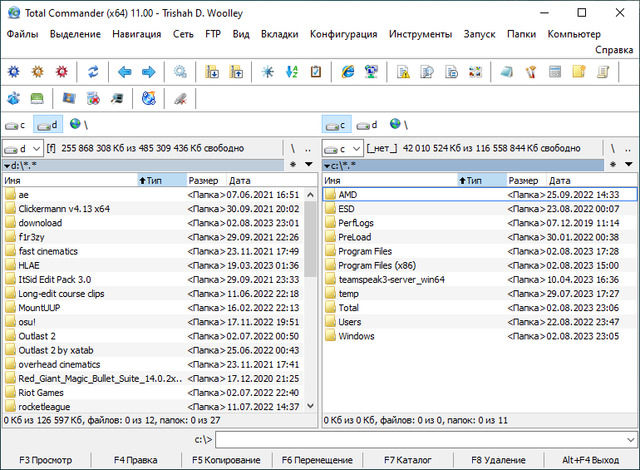Select the Program Files (x86) folder

[x=378, y=266]
